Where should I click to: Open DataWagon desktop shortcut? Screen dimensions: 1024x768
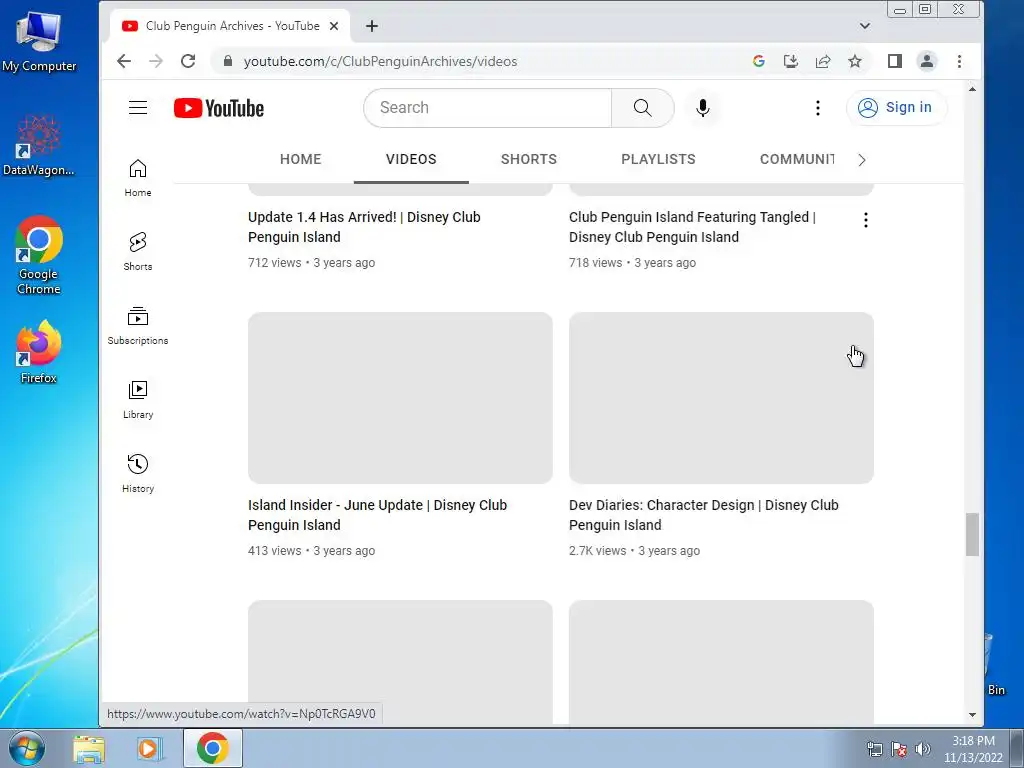39,145
